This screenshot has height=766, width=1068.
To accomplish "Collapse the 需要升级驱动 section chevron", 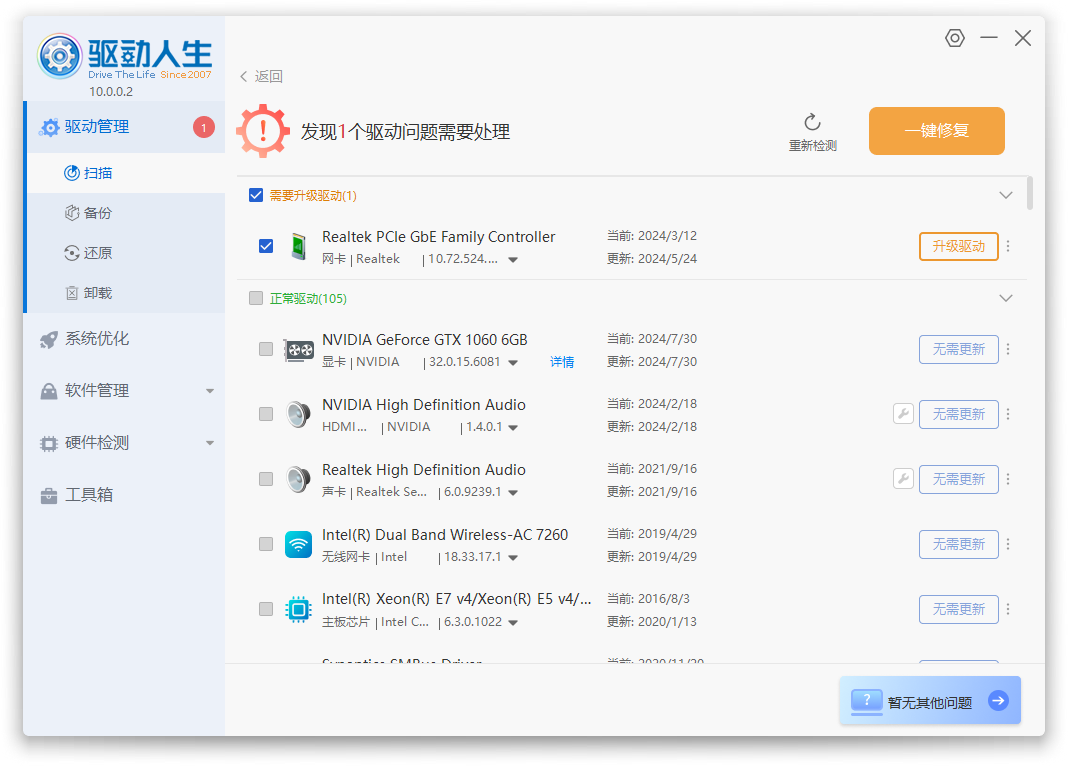I will click(x=1006, y=195).
